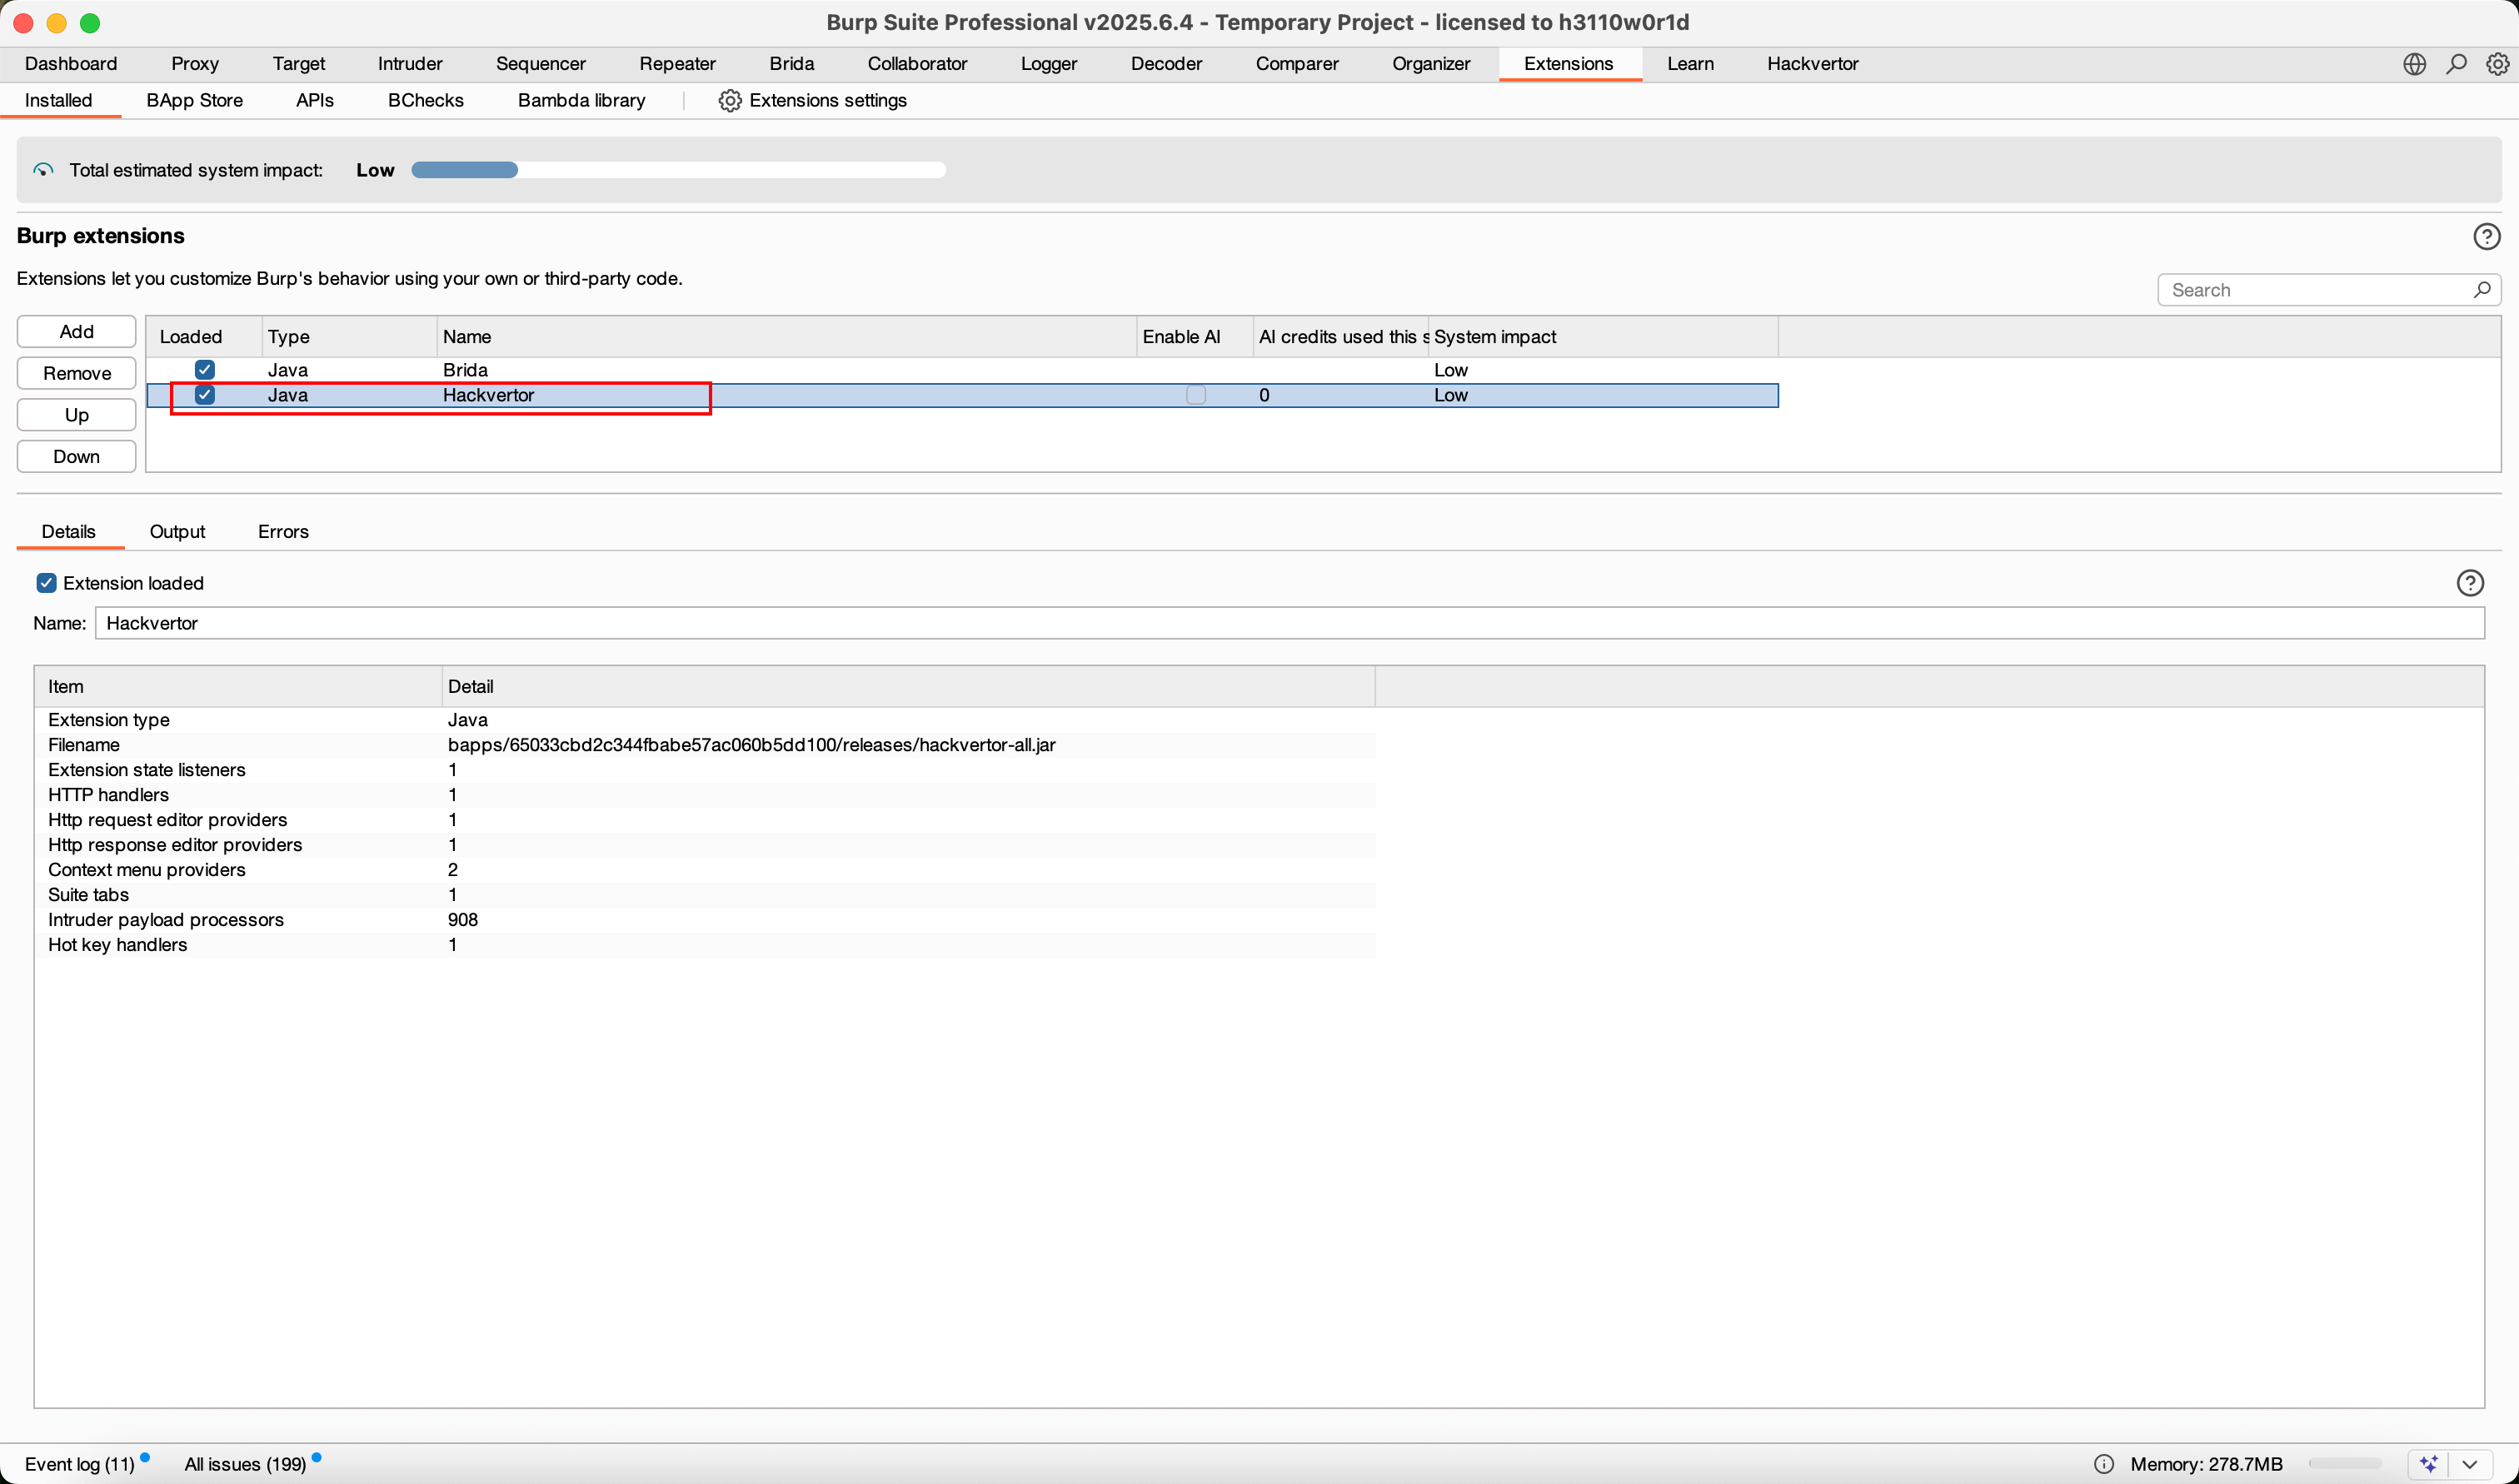Viewport: 2519px width, 1484px height.
Task: Click the Detail column header
Action: (x=907, y=687)
